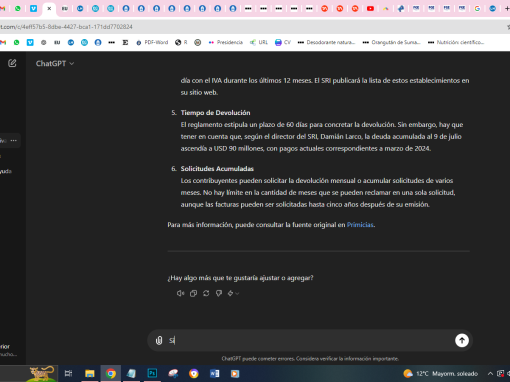Open the URL bookmark
The width and height of the screenshot is (510, 382).
pos(259,42)
